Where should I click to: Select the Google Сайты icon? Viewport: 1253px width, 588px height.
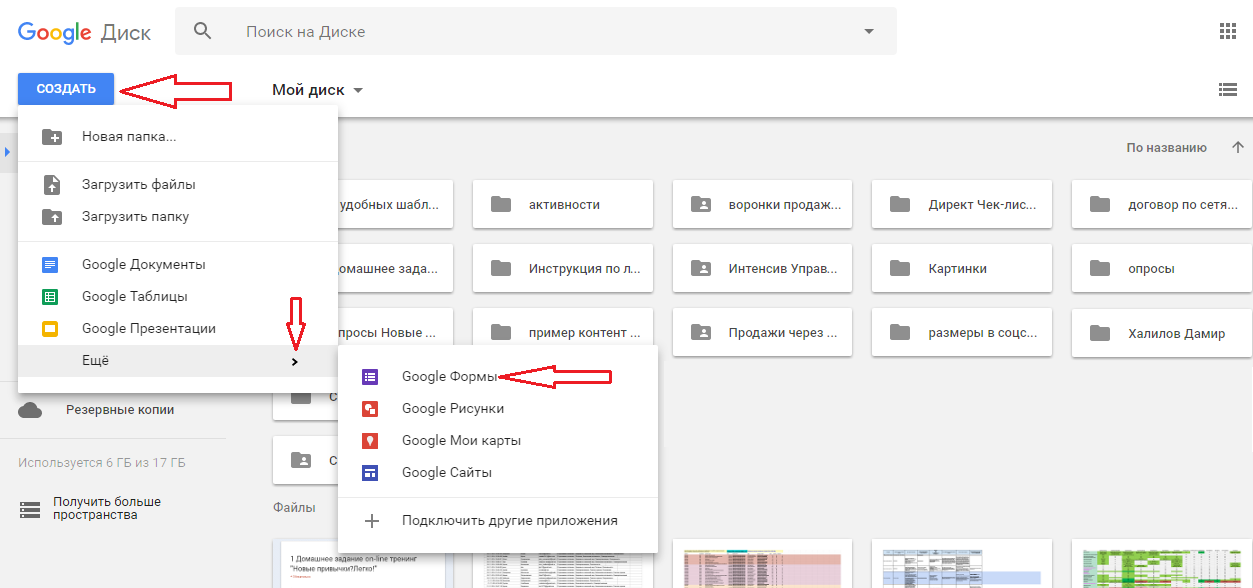(x=370, y=473)
